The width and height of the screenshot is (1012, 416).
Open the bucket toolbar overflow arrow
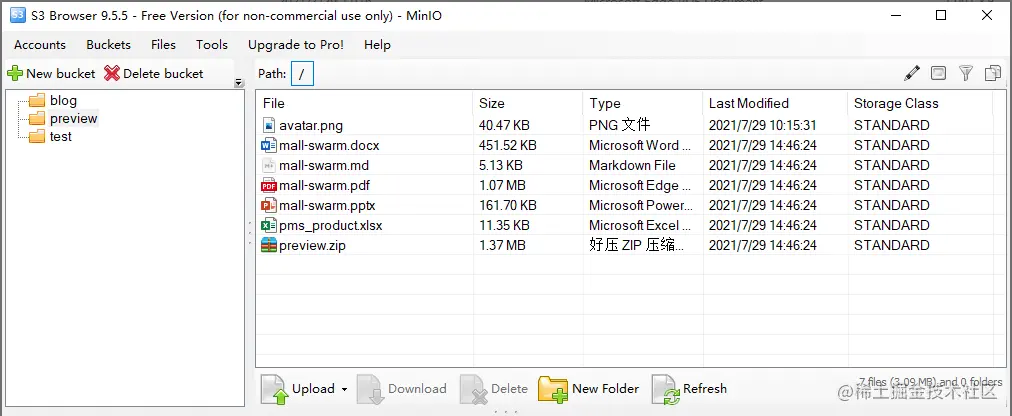click(239, 83)
